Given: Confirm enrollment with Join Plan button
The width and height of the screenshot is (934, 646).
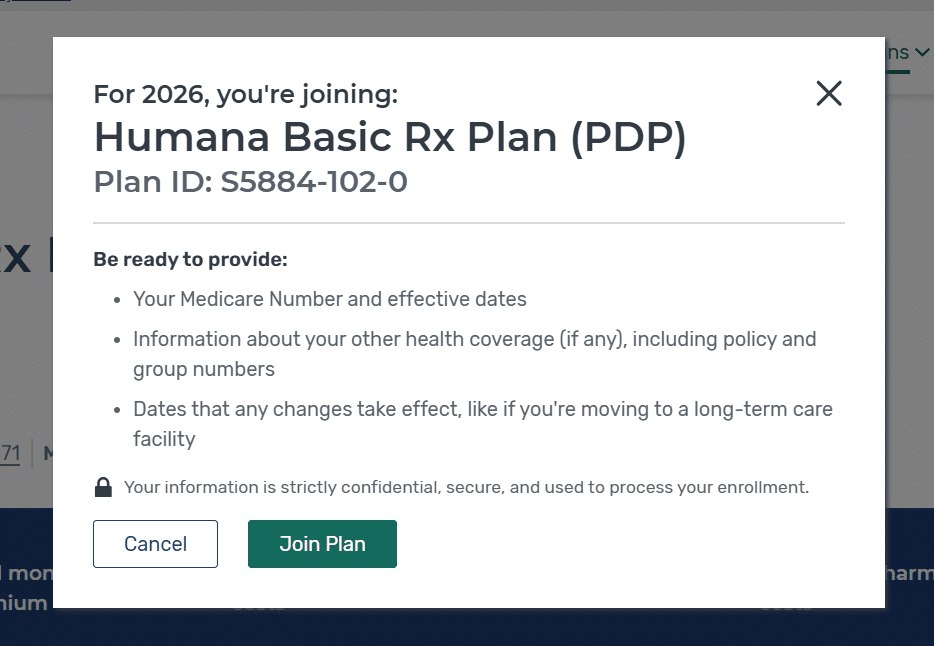Looking at the screenshot, I should pos(322,544).
